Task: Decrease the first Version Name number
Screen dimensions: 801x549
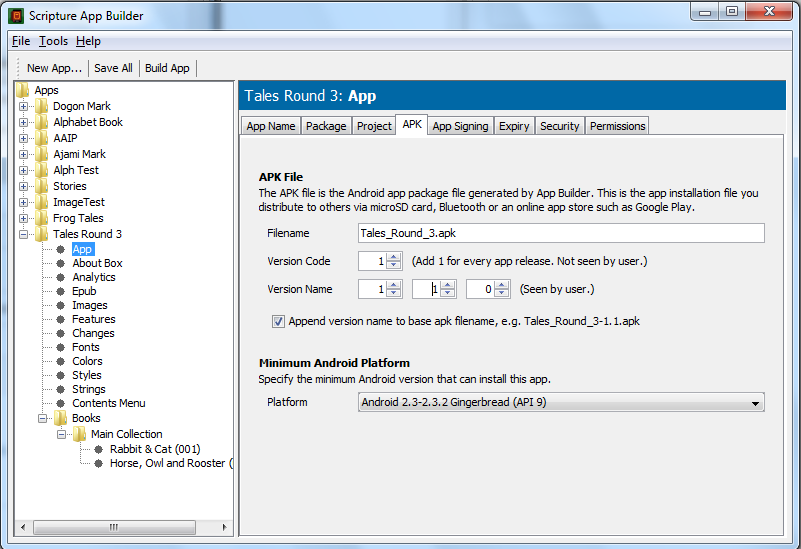Action: pos(394,294)
